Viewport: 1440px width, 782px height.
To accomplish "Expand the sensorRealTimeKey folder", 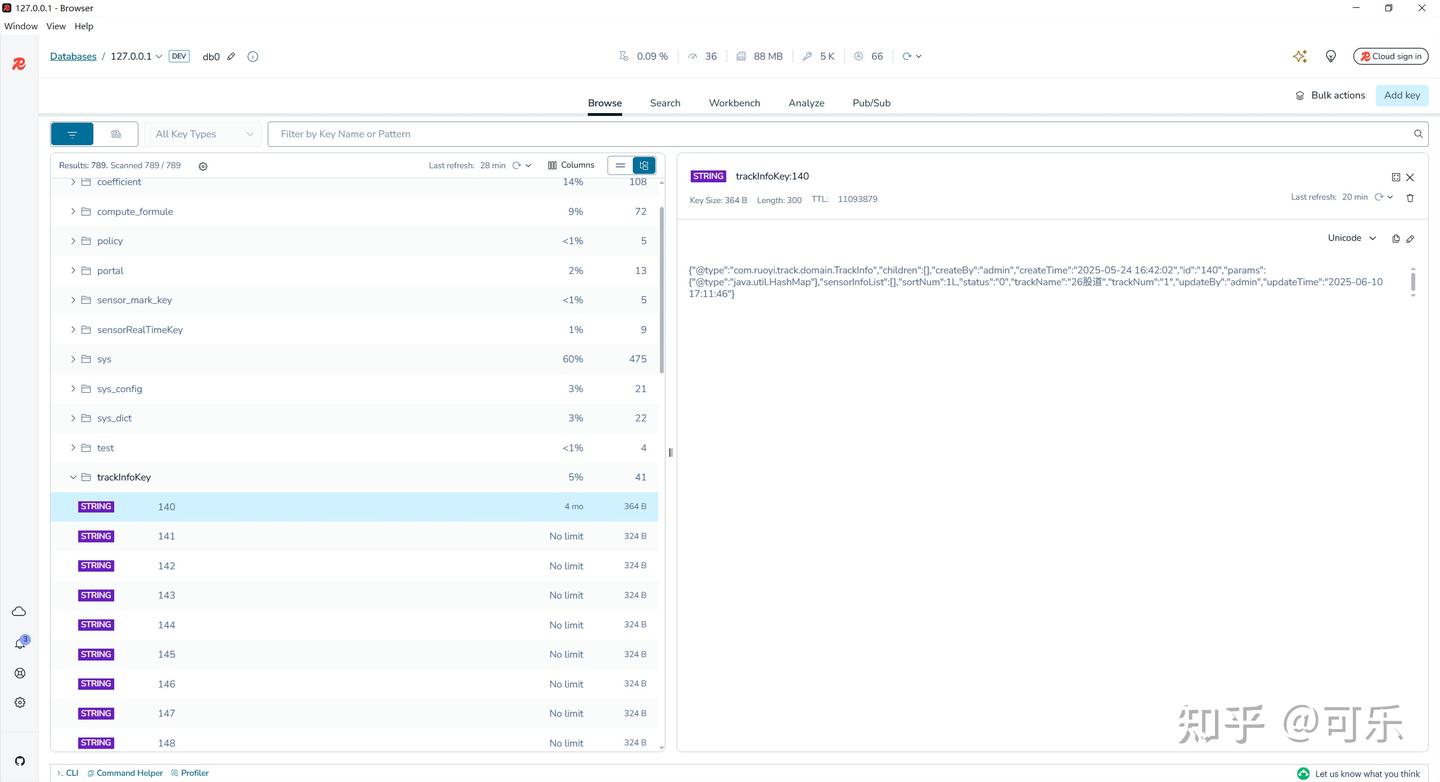I will 73,330.
